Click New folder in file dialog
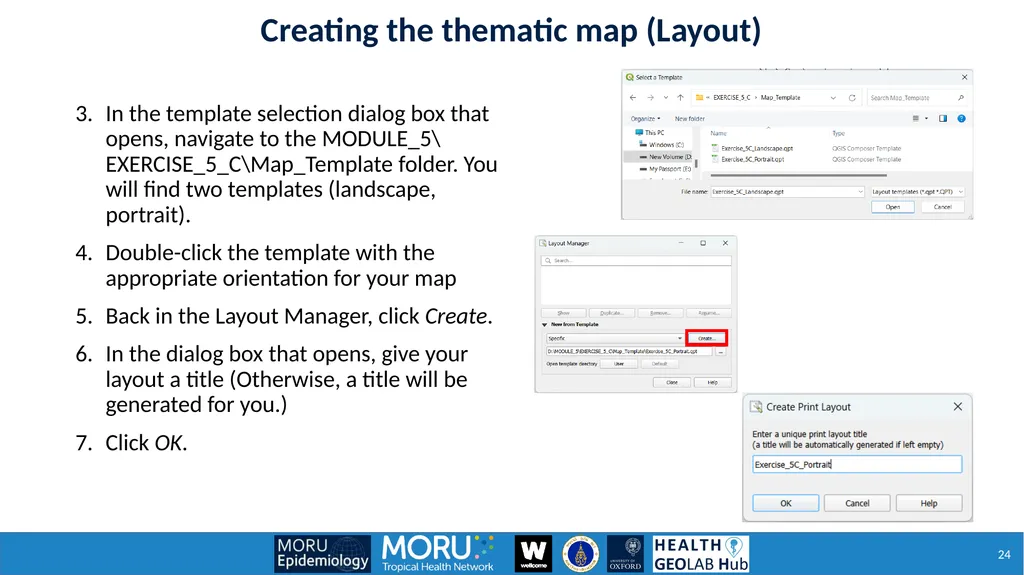The image size is (1024, 575). pyautogui.click(x=690, y=119)
